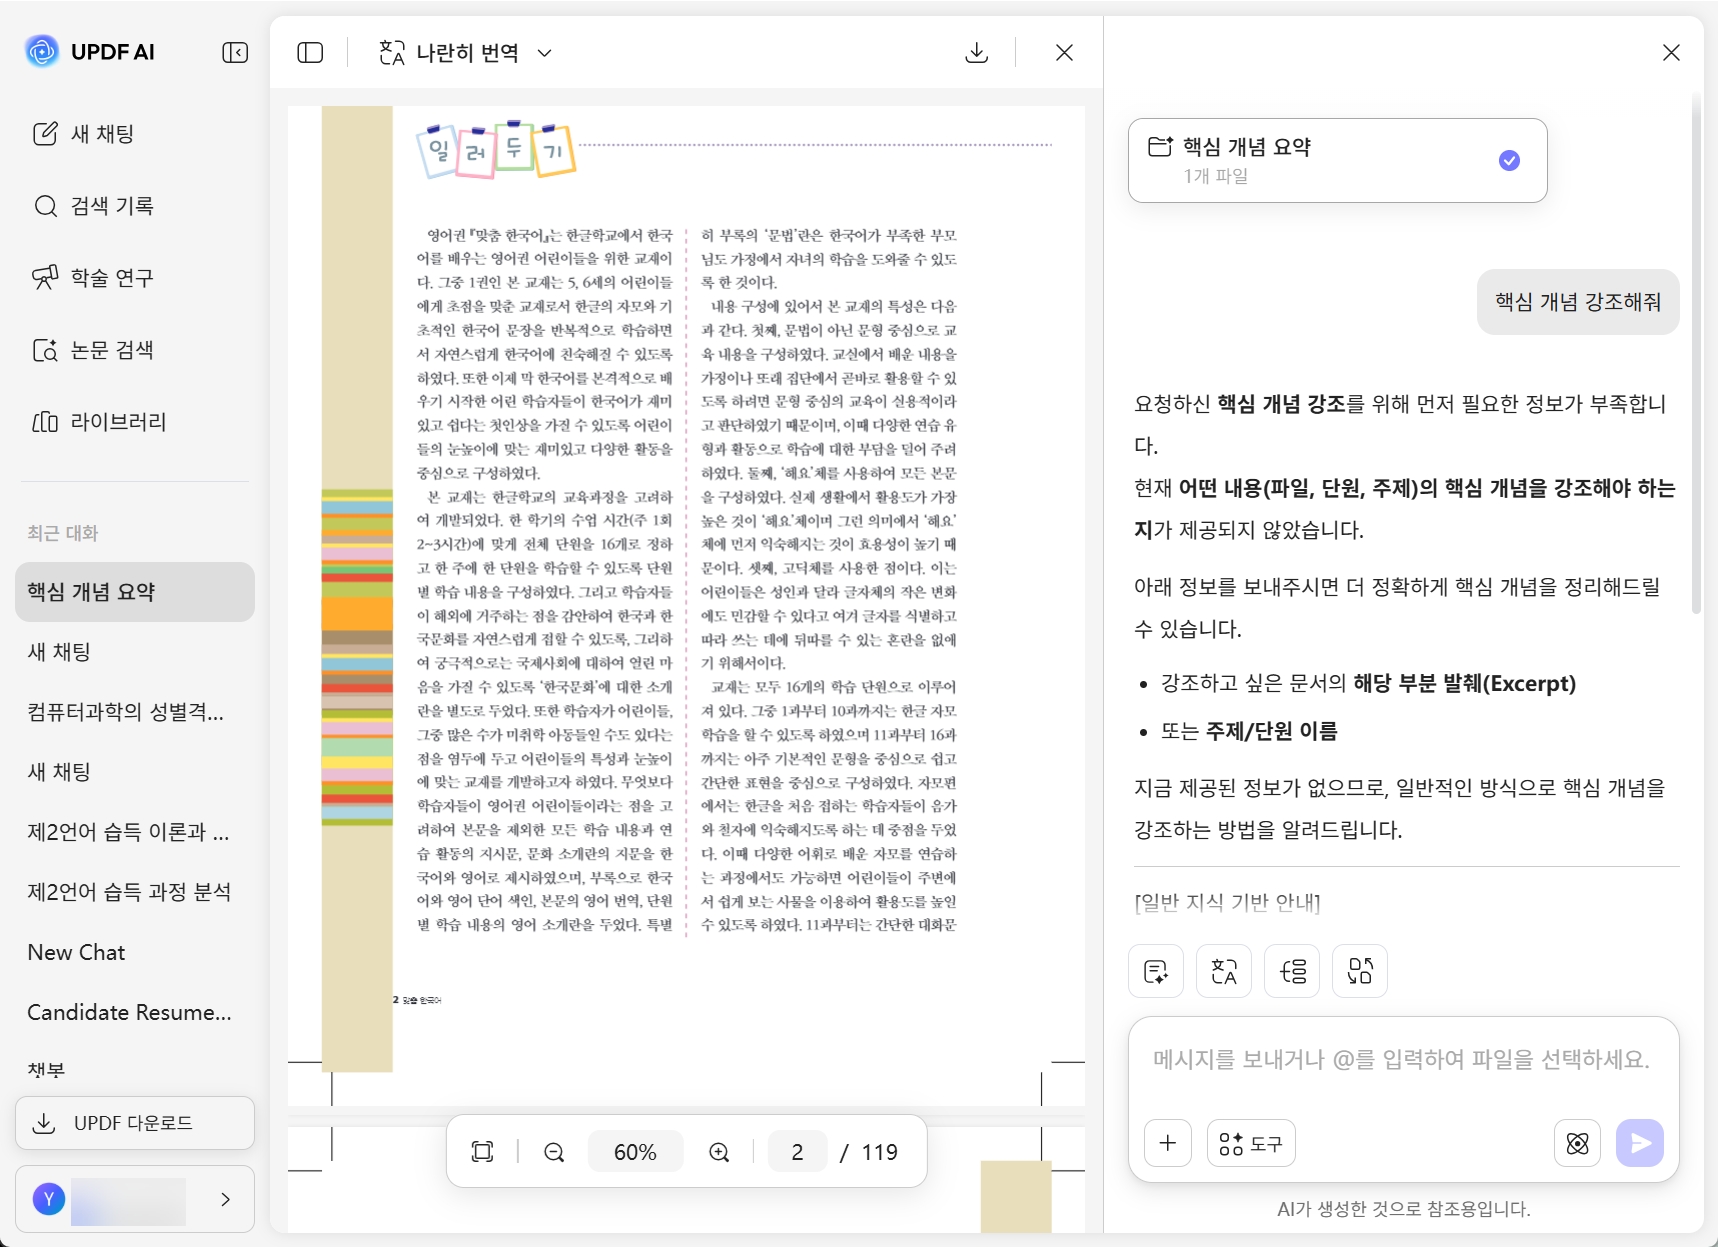Click the 핵심 개념 요약 file card

coord(1338,160)
